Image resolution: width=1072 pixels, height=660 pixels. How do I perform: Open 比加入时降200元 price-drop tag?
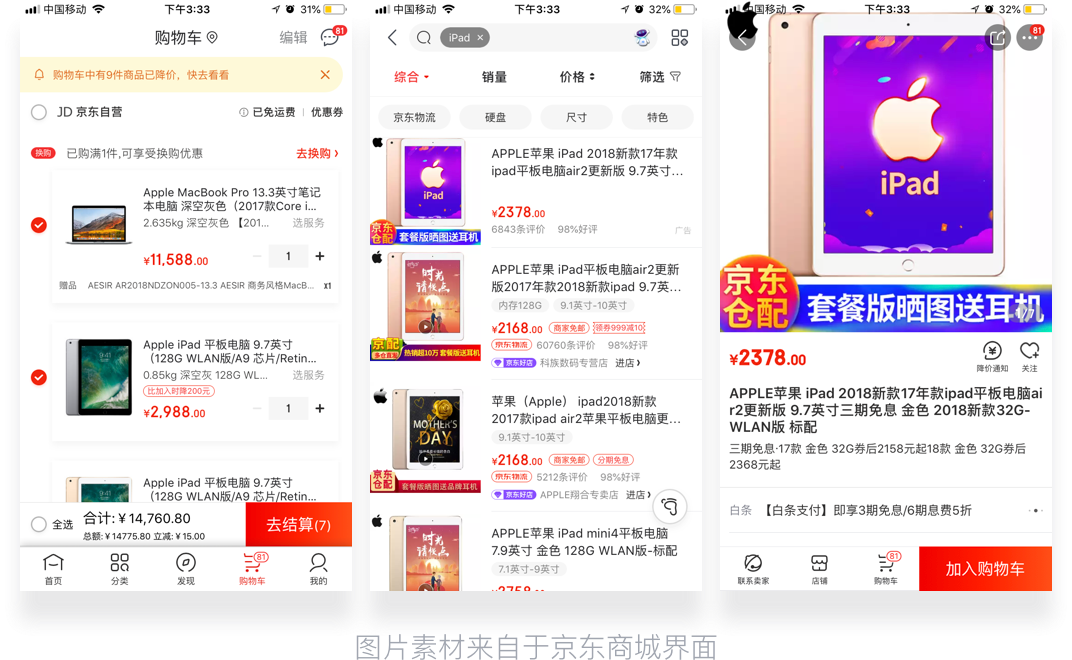(x=178, y=391)
